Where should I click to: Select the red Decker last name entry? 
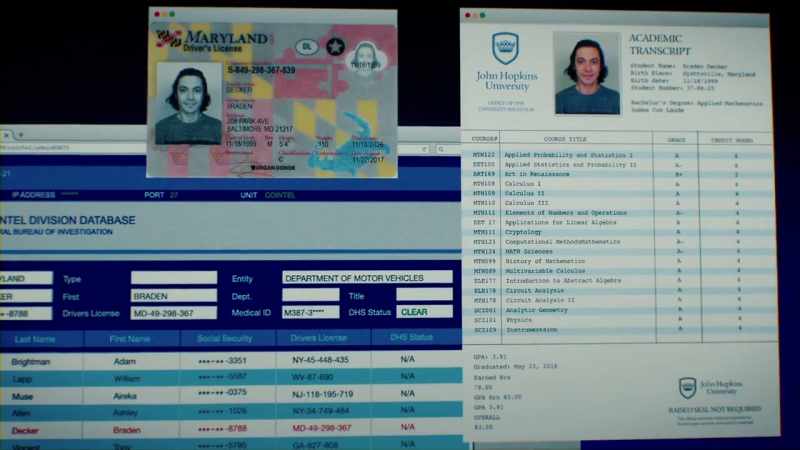(25, 431)
